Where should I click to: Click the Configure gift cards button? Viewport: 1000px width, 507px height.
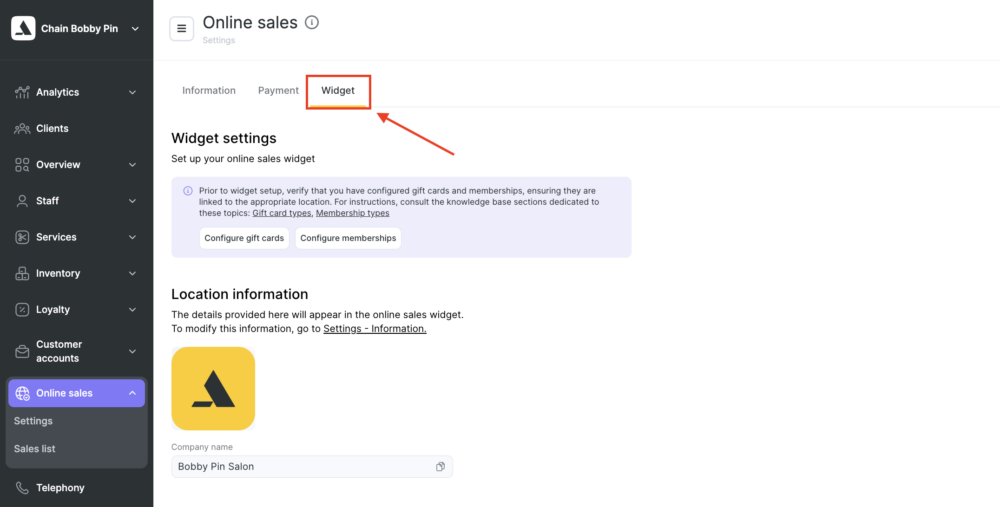tap(244, 238)
